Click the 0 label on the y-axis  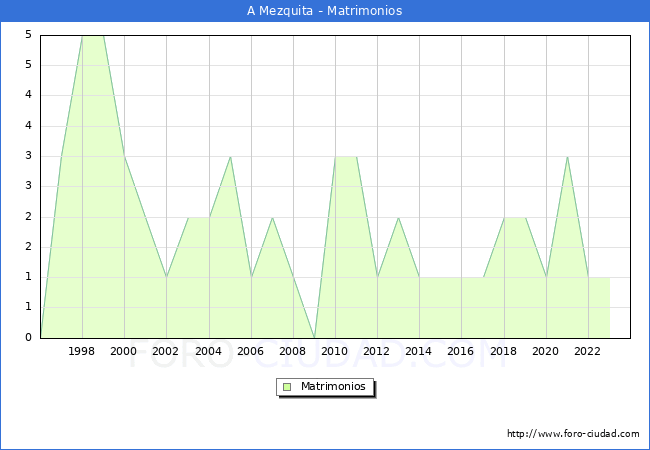coord(28,338)
